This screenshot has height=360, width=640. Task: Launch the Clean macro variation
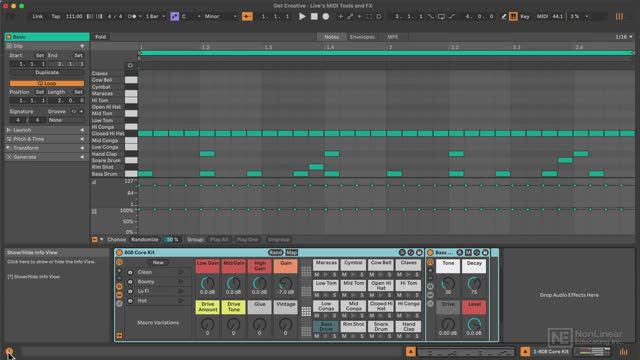pos(181,272)
